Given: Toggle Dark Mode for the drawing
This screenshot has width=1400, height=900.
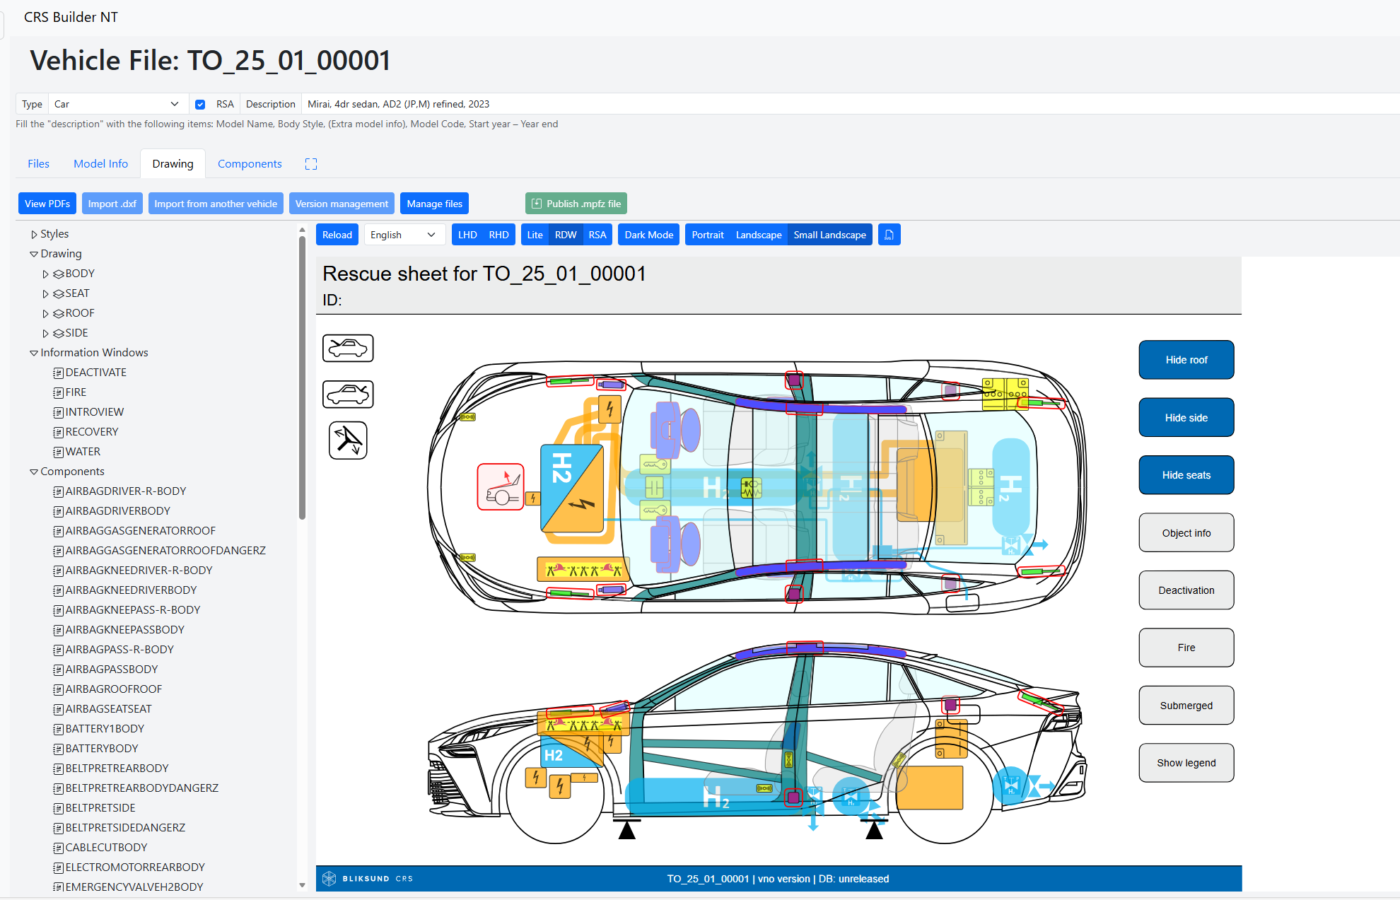Looking at the screenshot, I should point(649,235).
